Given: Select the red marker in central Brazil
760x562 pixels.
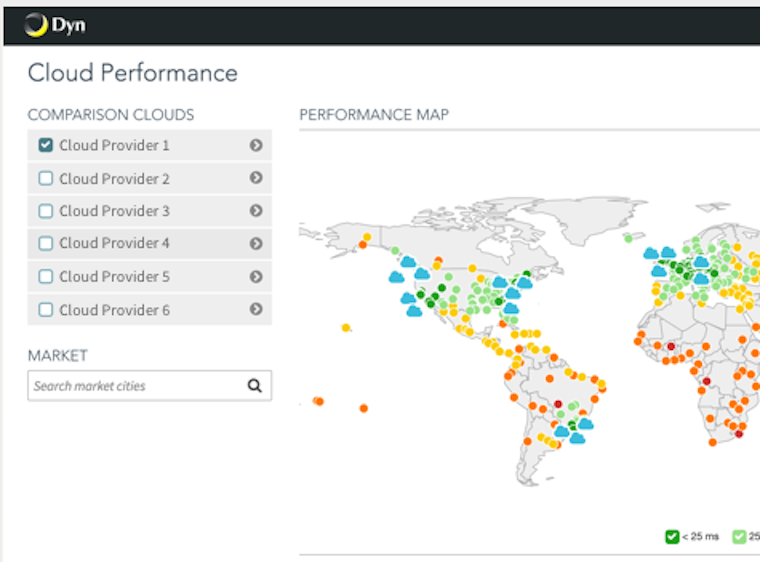Looking at the screenshot, I should click(x=558, y=404).
